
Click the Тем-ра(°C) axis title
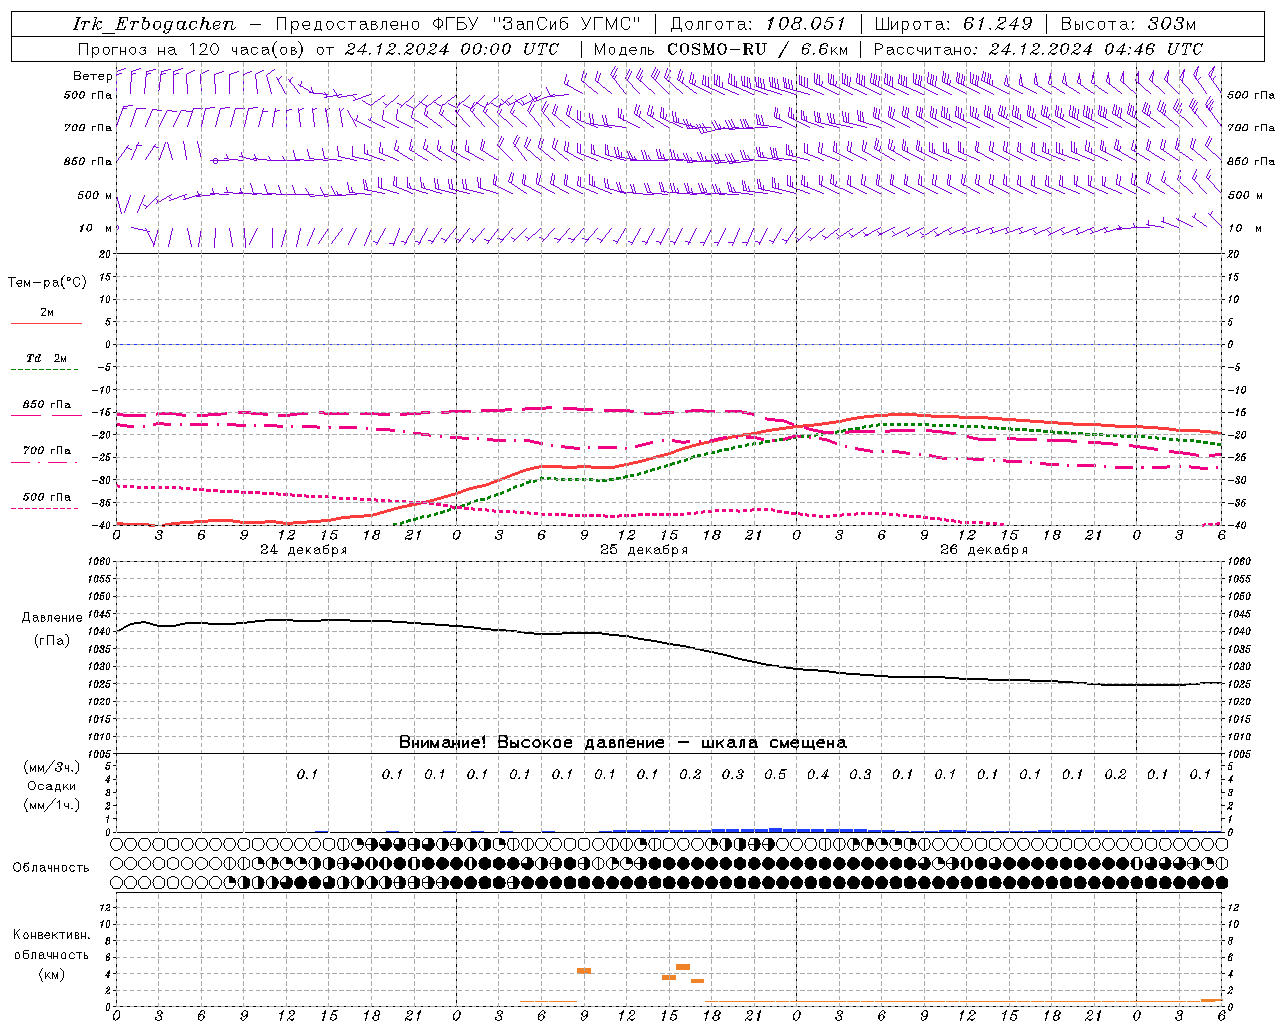47,283
